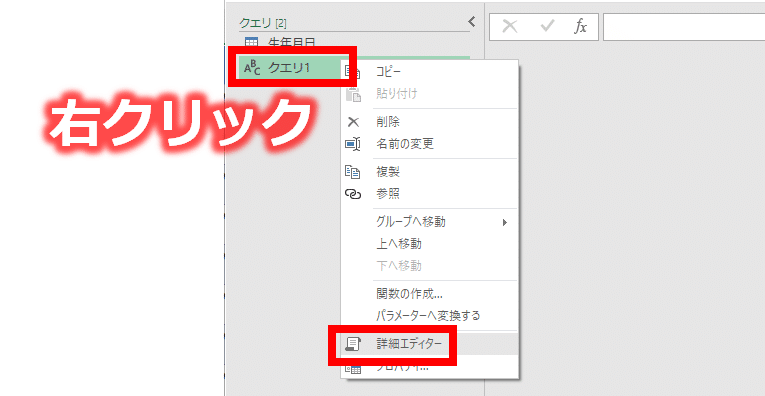Click inside the formula bar input field
This screenshot has height=396, width=765.
pyautogui.click(x=684, y=27)
